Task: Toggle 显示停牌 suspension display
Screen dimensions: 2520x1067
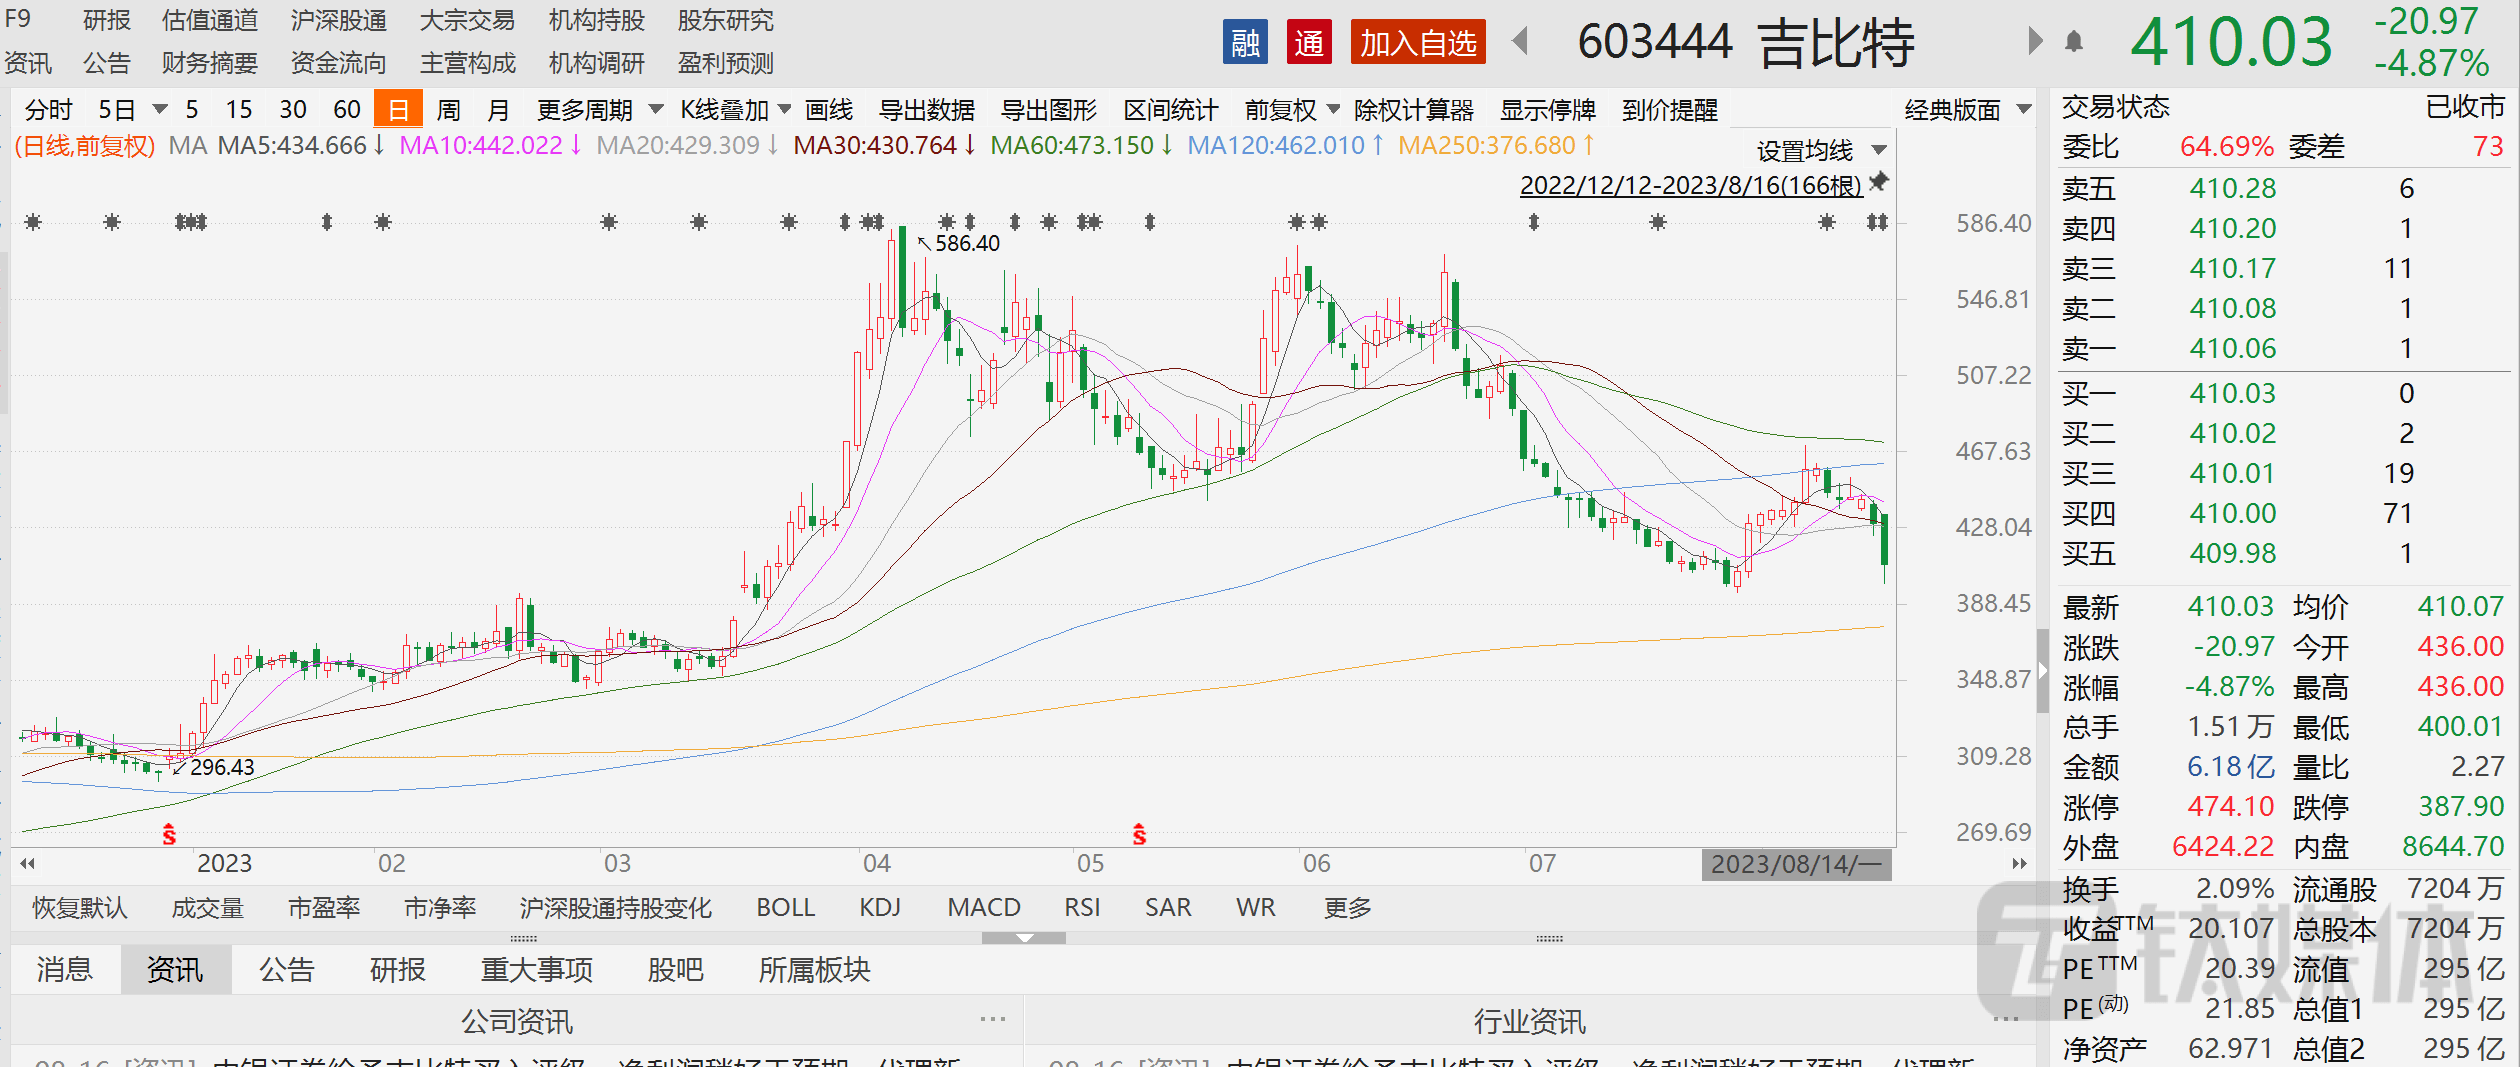Action: tap(1547, 110)
